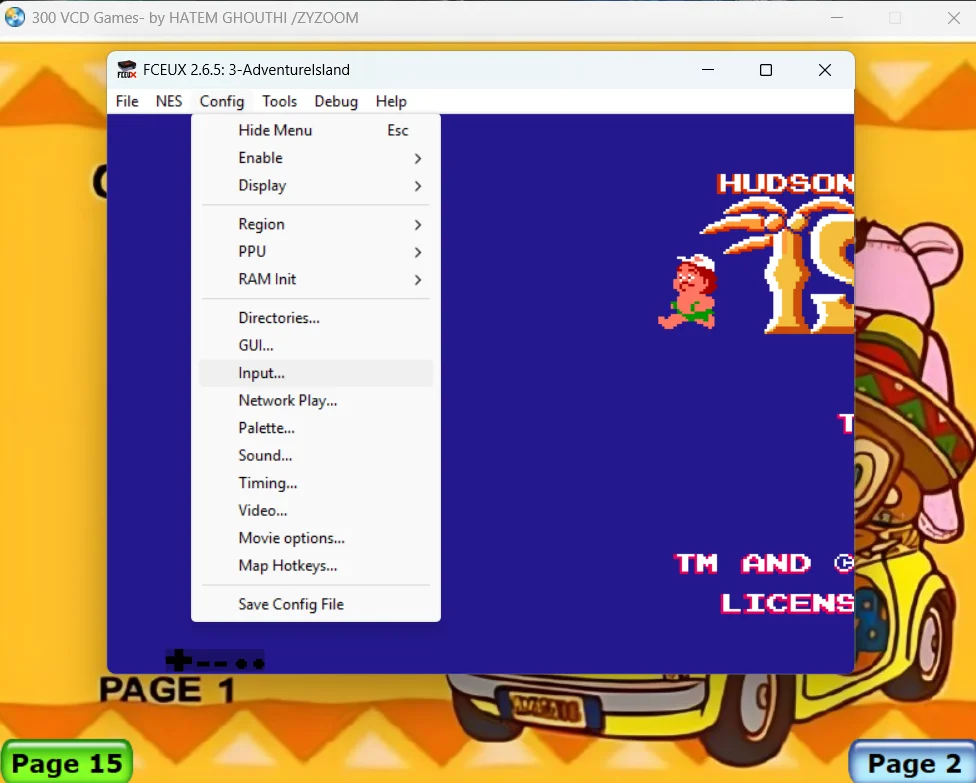Expand the Display submenu
The height and width of the screenshot is (783, 976).
coord(316,185)
